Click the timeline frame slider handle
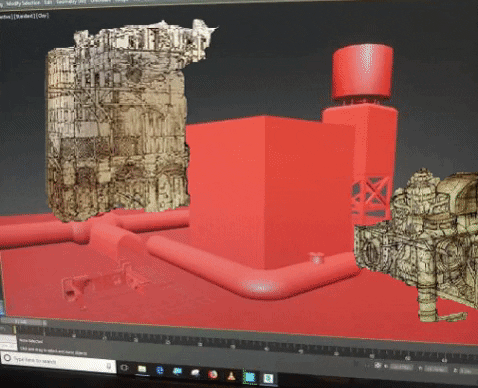The width and height of the screenshot is (478, 388). (x=15, y=330)
